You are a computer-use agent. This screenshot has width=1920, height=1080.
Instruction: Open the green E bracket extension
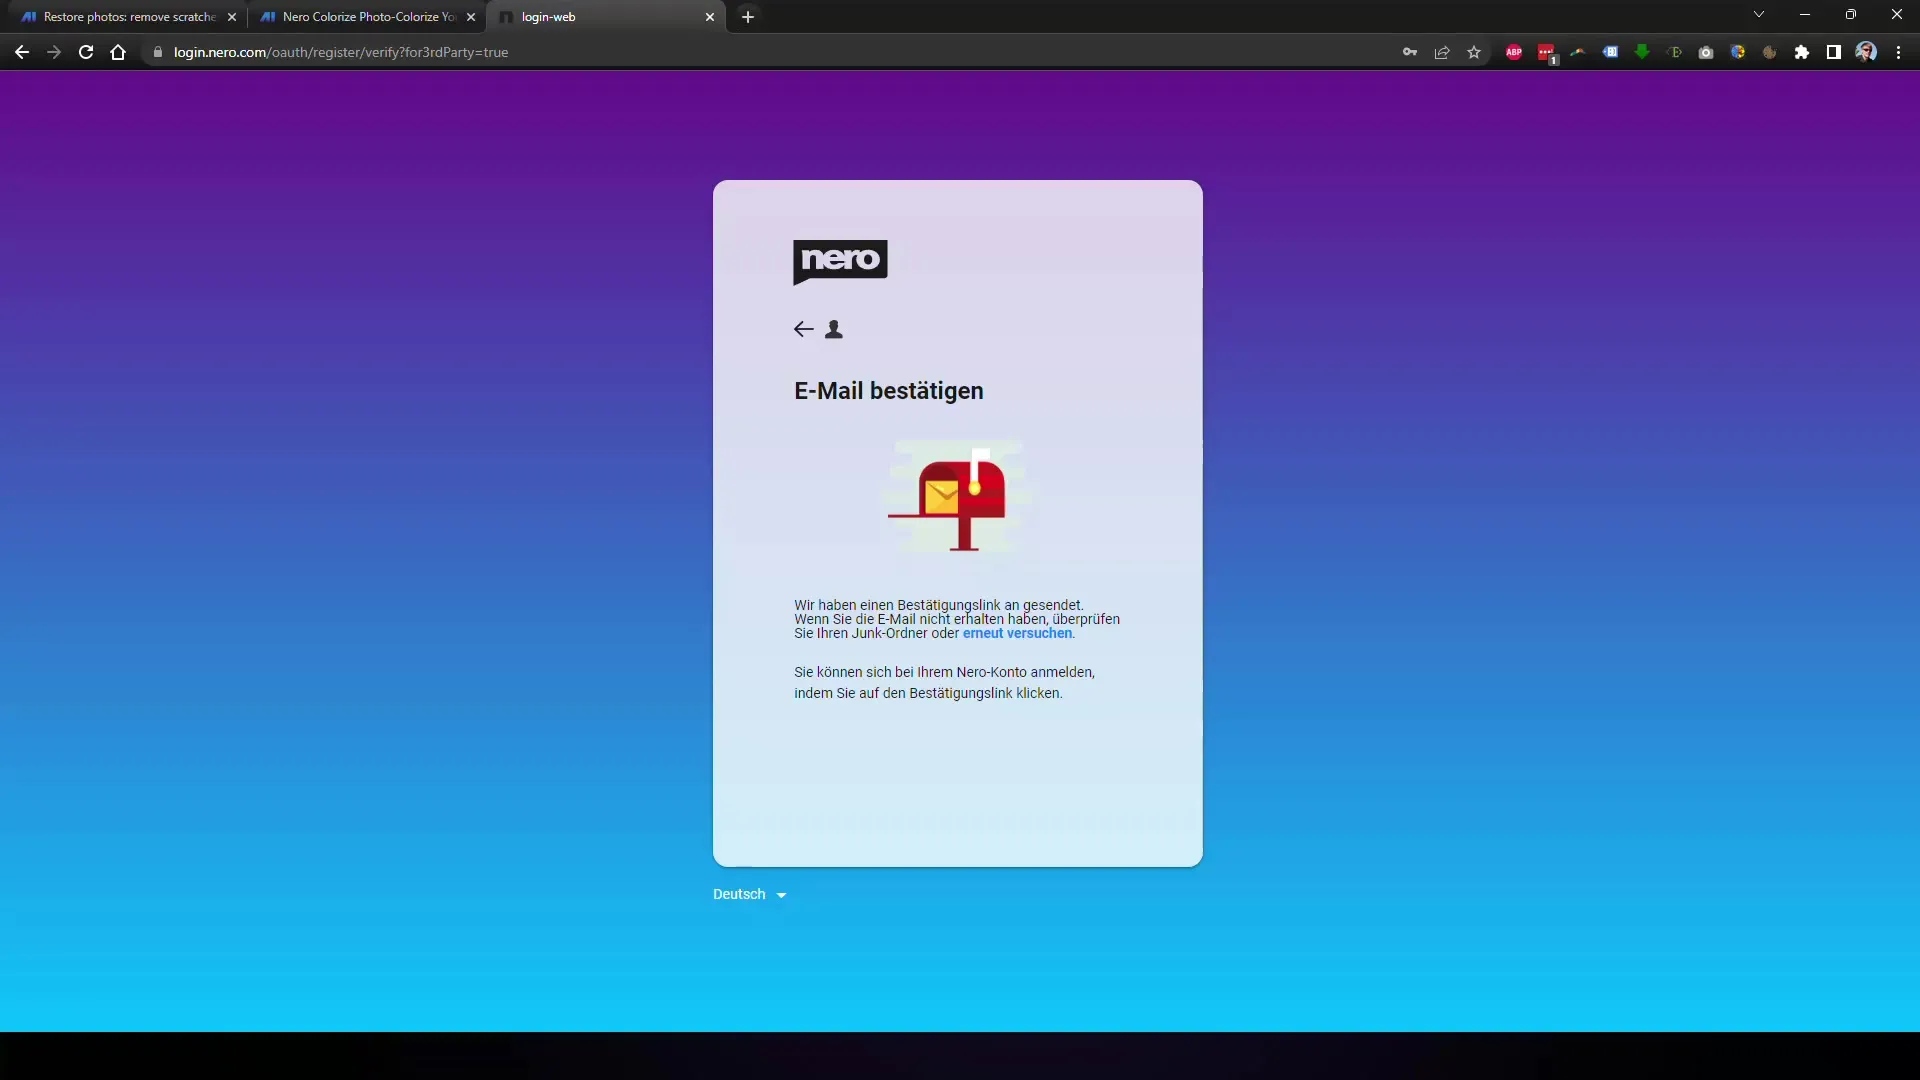click(1674, 52)
